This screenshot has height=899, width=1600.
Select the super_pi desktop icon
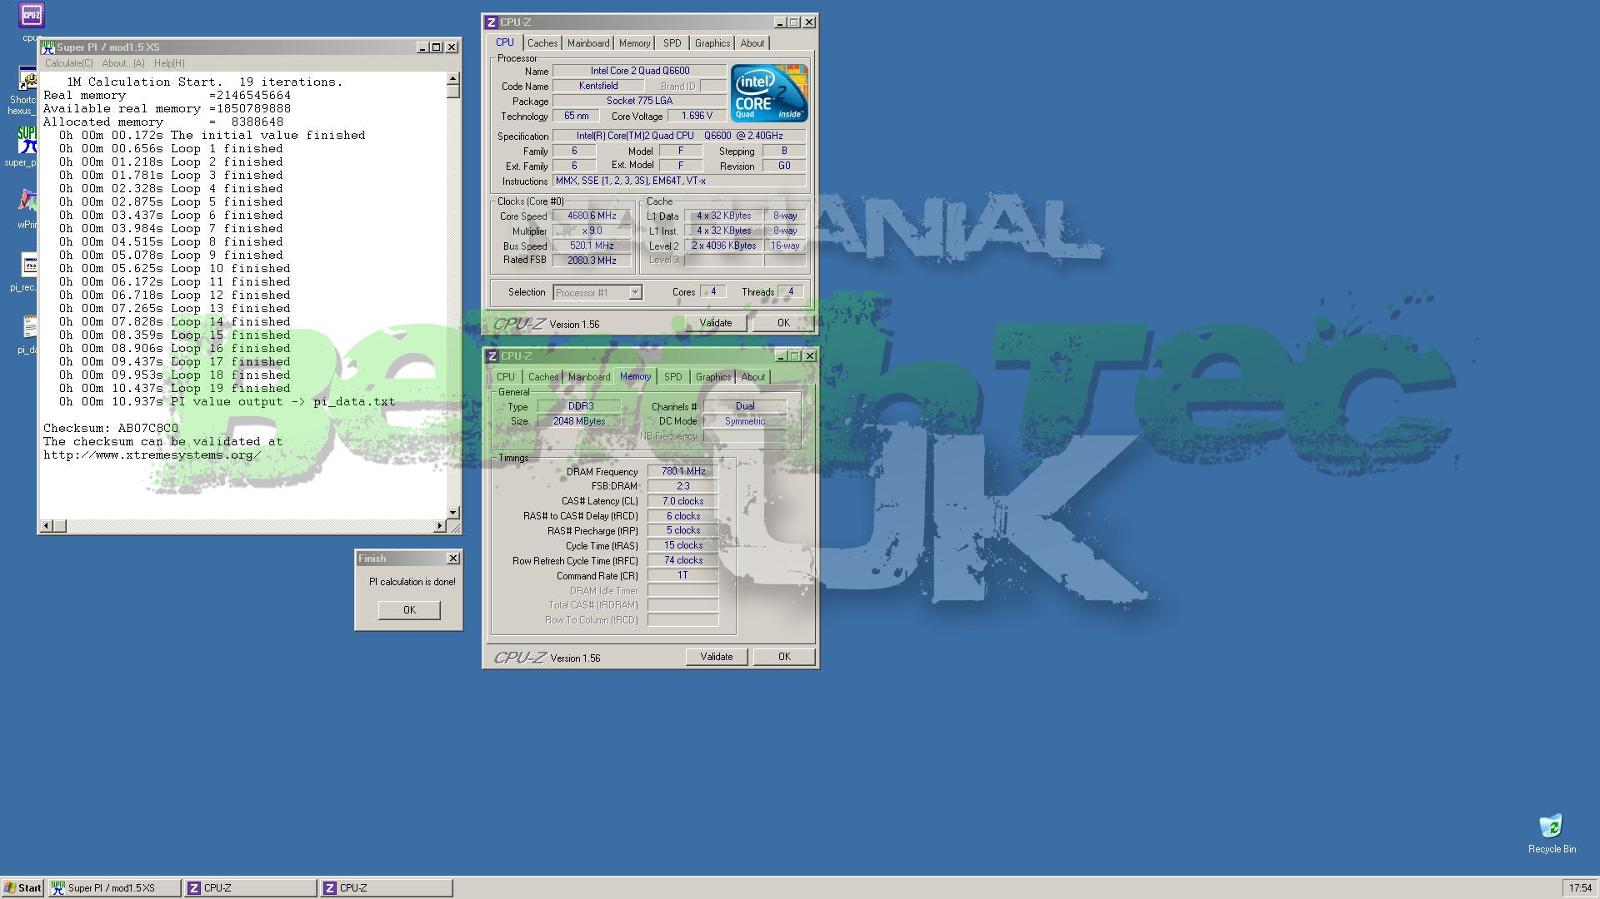[26, 141]
